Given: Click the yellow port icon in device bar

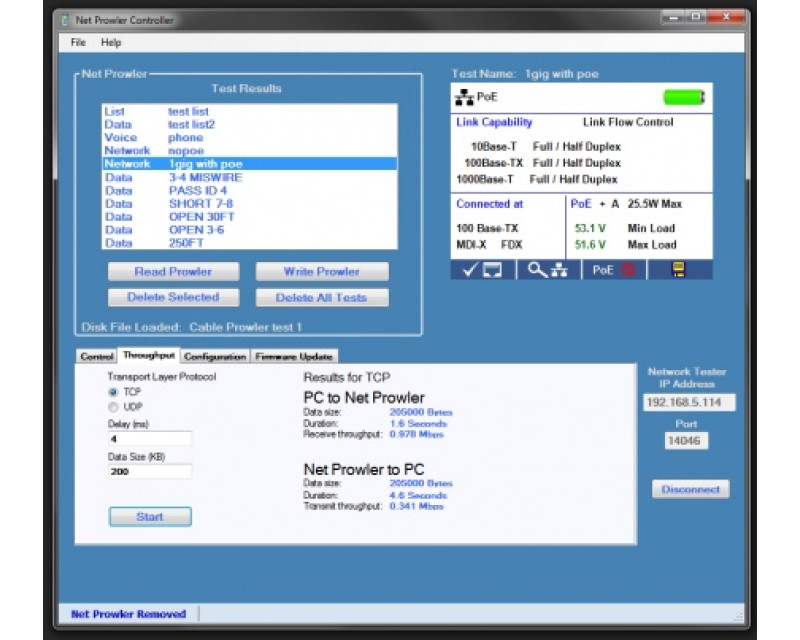Looking at the screenshot, I should (x=679, y=271).
